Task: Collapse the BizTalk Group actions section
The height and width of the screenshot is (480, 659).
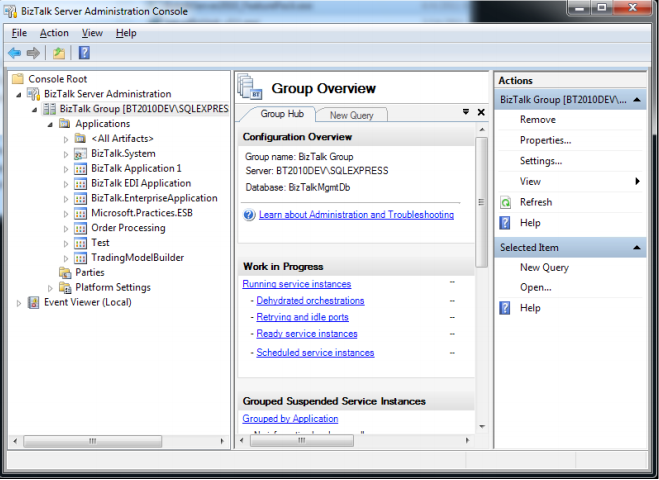Action: tap(637, 100)
